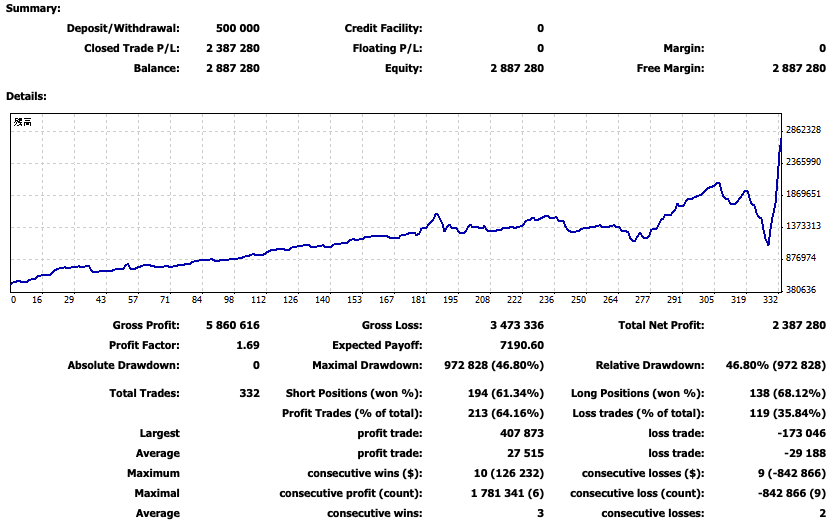Click the x-axis tick labeled 195

(450, 299)
